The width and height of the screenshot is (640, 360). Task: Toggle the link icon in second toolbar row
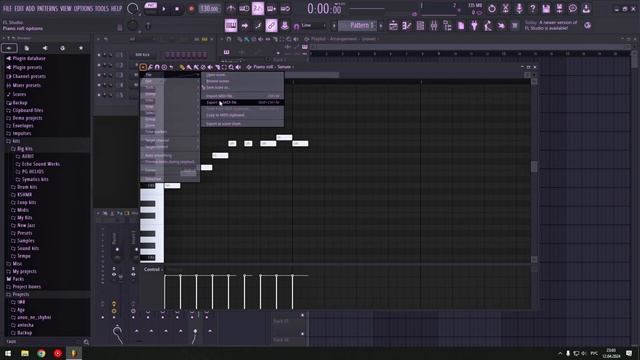coord(271,26)
